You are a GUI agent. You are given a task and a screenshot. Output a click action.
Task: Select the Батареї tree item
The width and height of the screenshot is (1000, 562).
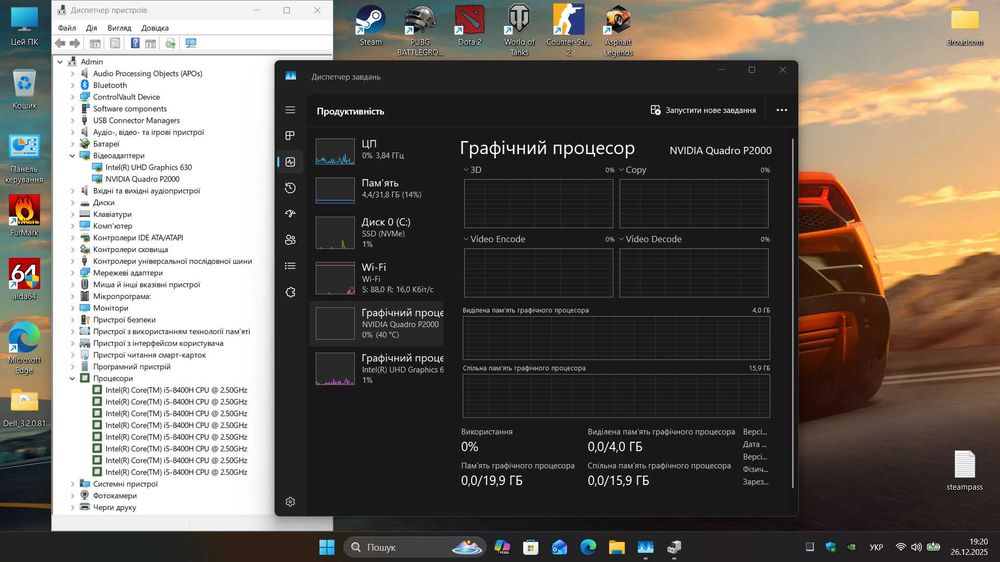(x=106, y=144)
